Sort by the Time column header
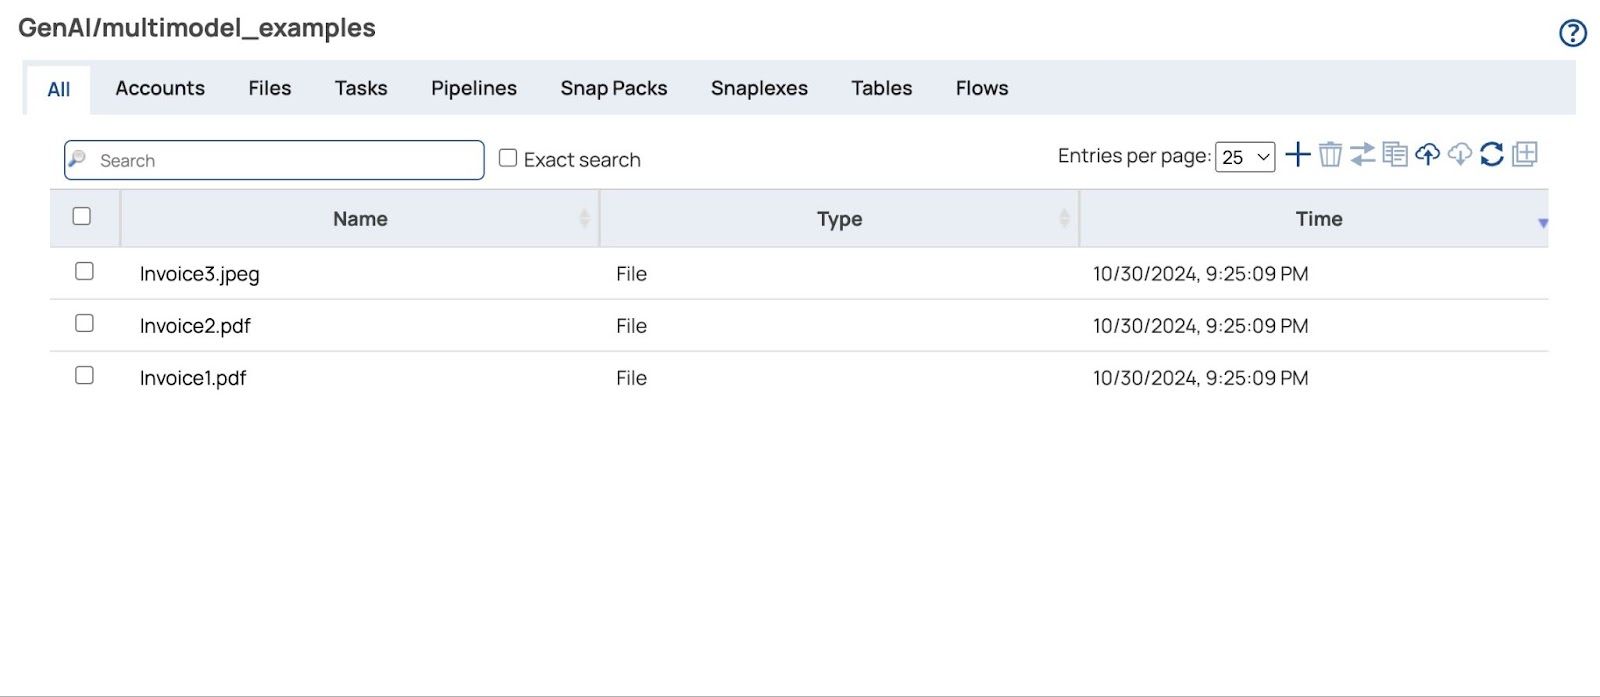 point(1318,219)
